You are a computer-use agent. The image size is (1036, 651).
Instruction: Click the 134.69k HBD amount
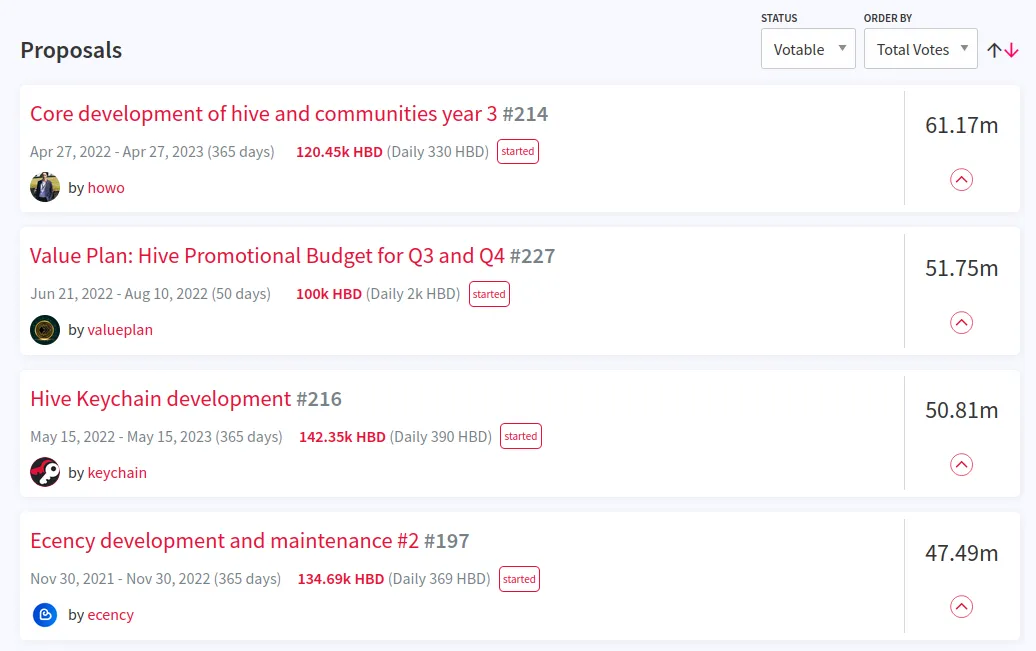tap(340, 579)
